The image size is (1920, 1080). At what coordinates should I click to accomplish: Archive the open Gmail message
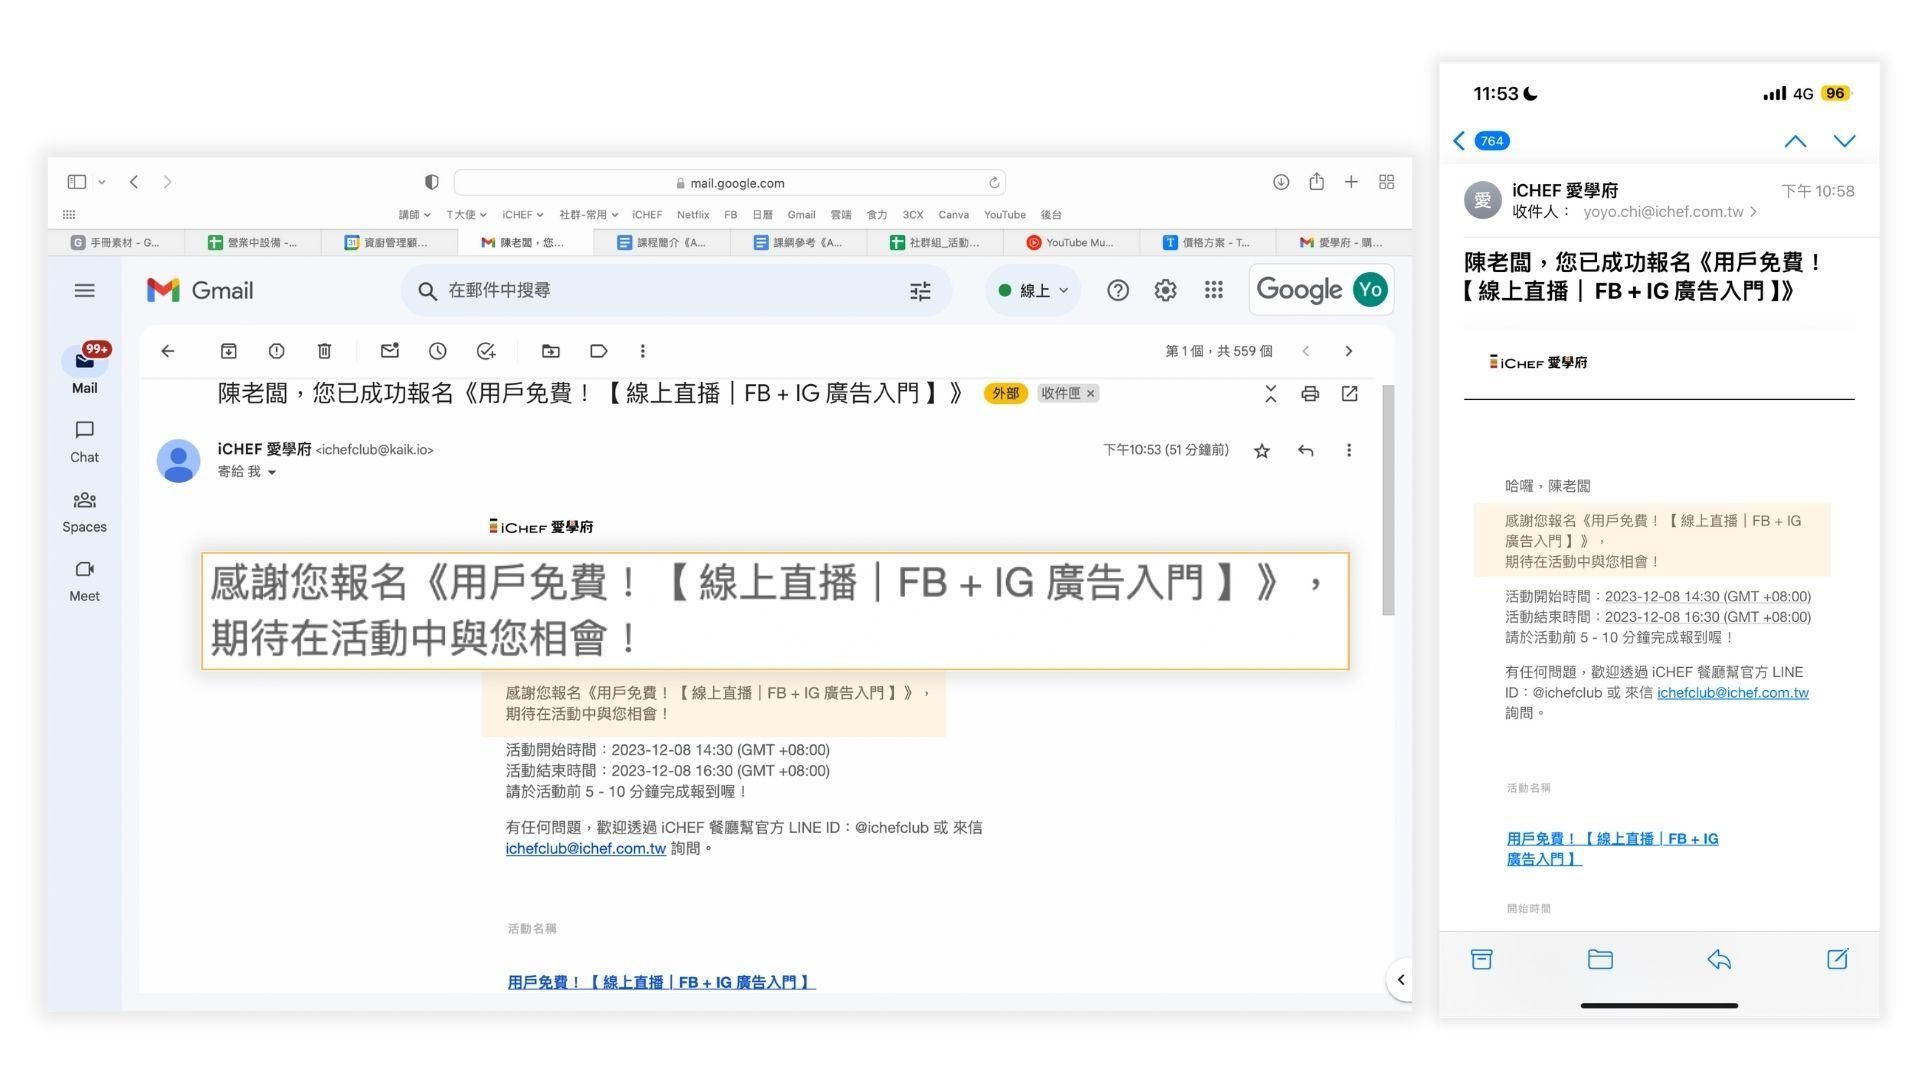(x=228, y=351)
